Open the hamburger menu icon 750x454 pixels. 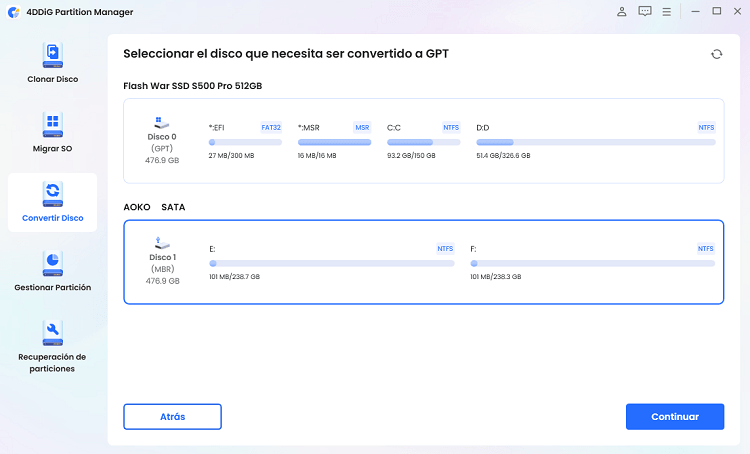pyautogui.click(x=666, y=11)
